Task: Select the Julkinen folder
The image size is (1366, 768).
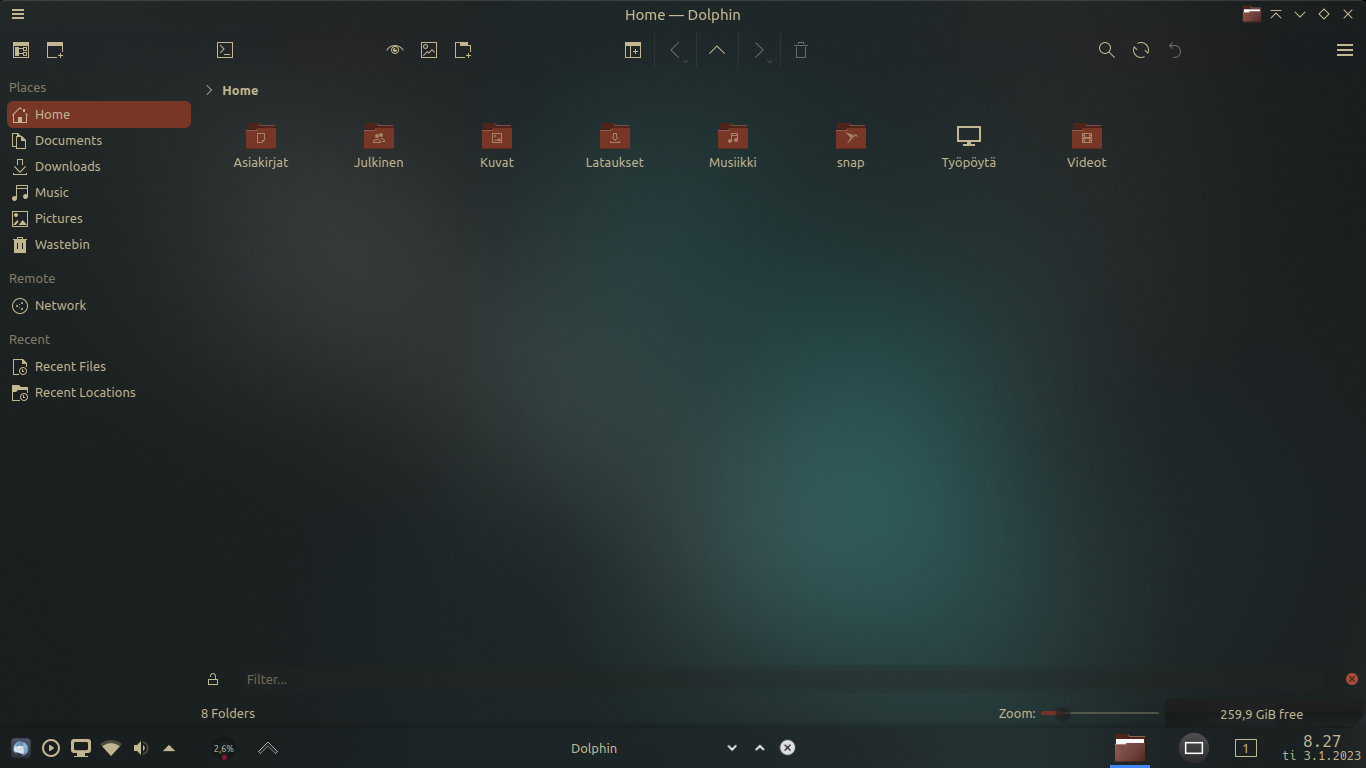Action: coord(379,146)
